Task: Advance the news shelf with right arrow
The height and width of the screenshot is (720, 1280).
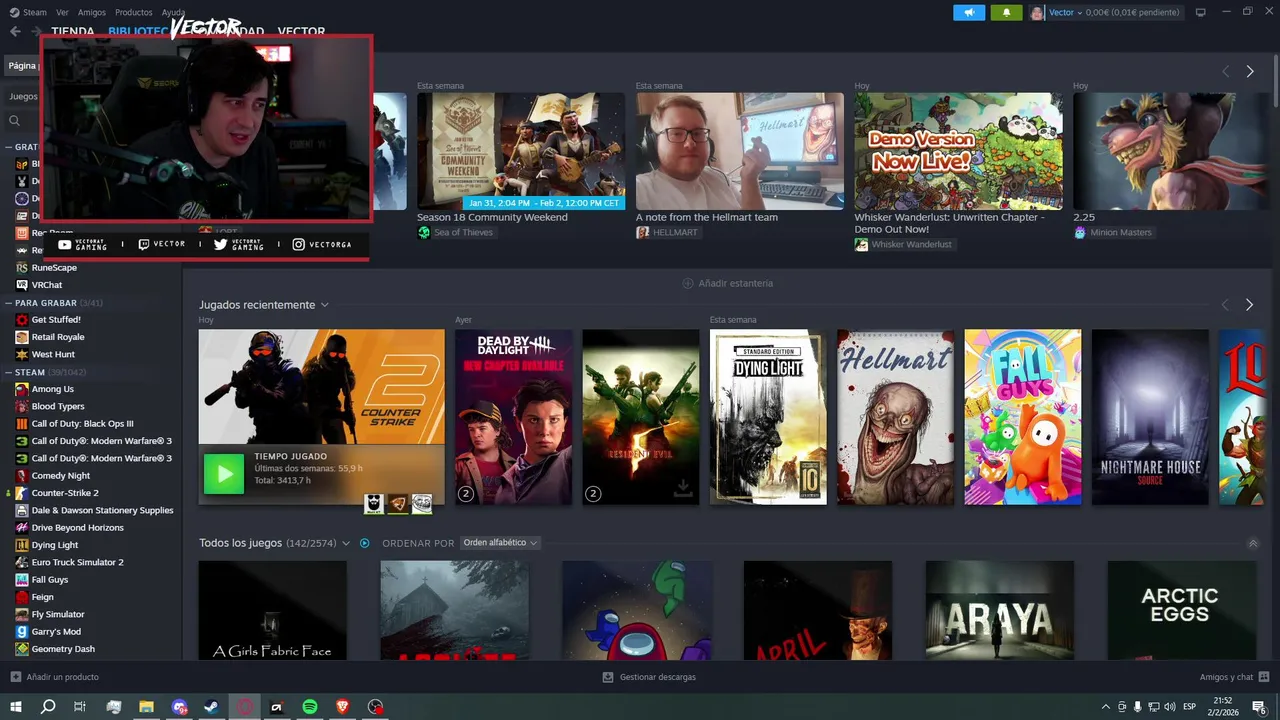Action: tap(1249, 71)
